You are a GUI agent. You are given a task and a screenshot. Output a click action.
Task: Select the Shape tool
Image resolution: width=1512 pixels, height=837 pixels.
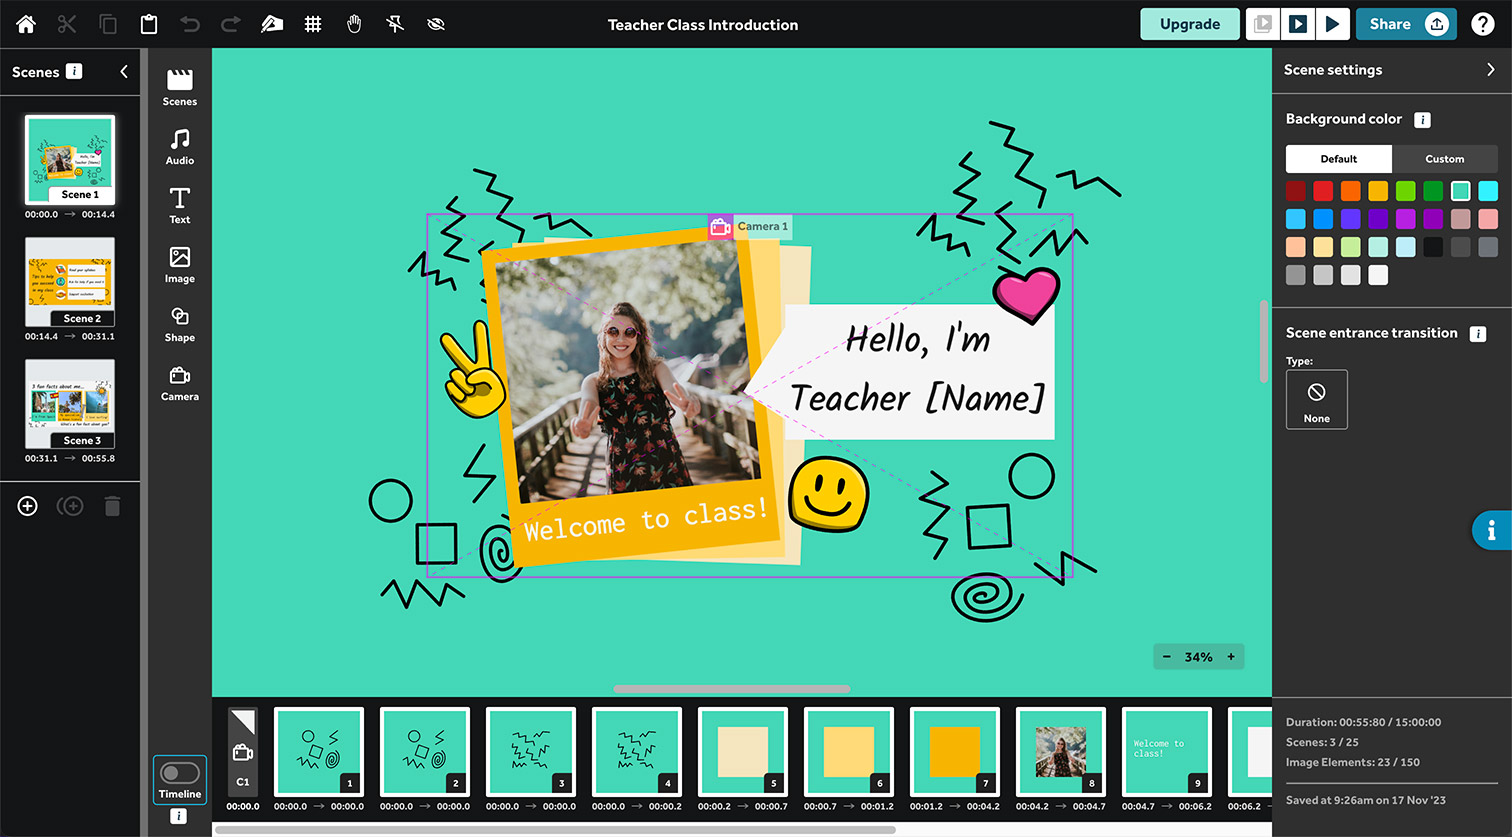click(179, 322)
